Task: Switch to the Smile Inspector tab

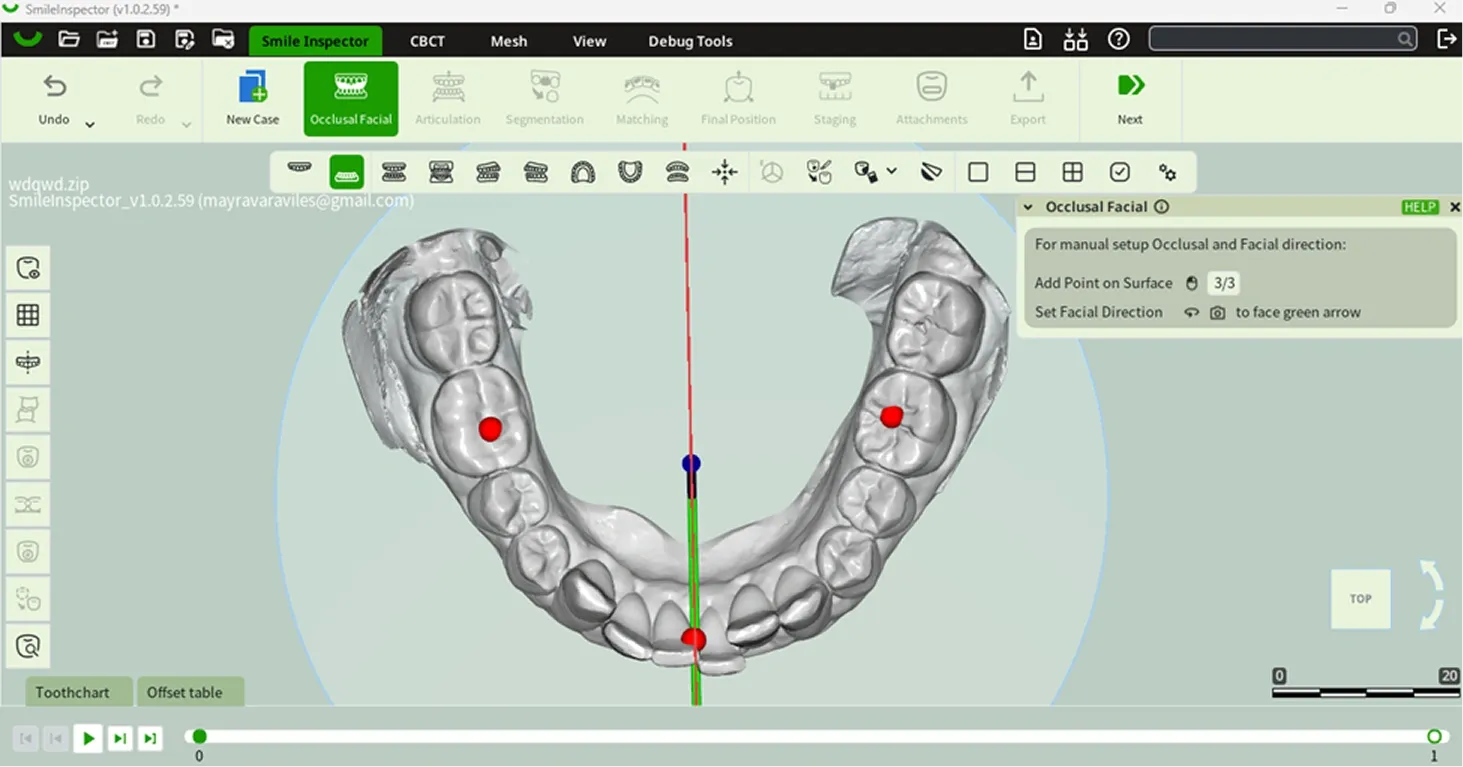Action: [x=315, y=41]
